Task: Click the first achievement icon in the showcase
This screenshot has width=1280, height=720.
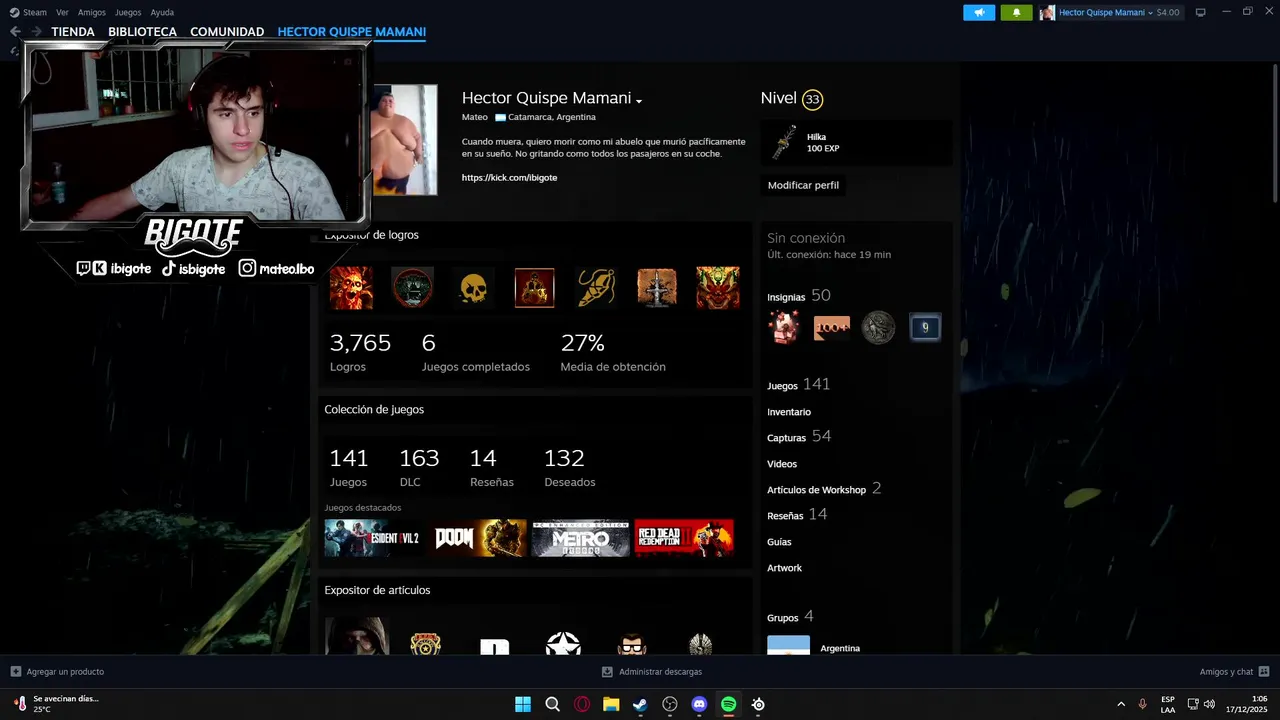Action: pyautogui.click(x=351, y=288)
